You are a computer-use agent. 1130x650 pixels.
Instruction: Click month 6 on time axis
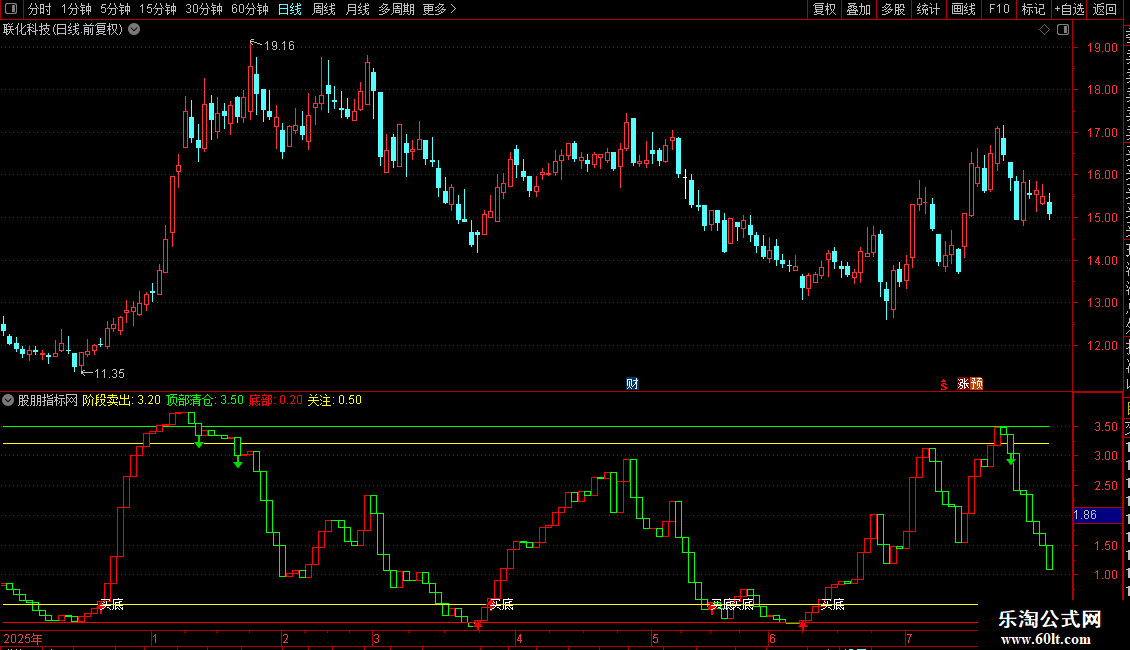[772, 638]
